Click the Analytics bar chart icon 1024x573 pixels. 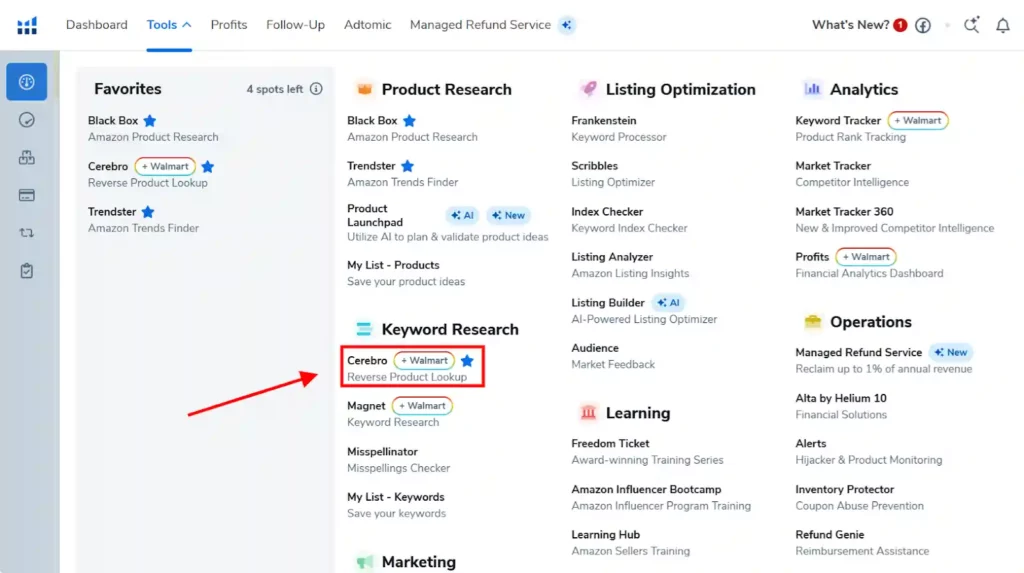pos(812,88)
